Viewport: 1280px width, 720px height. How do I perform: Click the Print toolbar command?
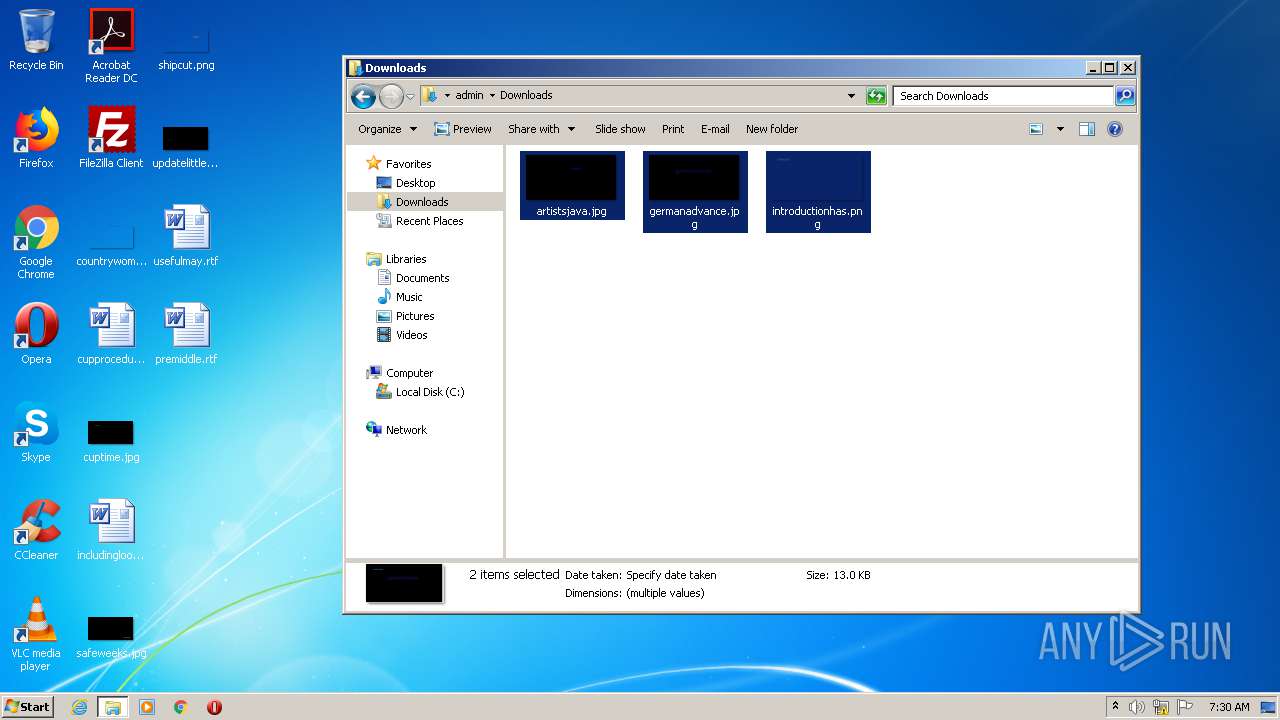tap(673, 129)
